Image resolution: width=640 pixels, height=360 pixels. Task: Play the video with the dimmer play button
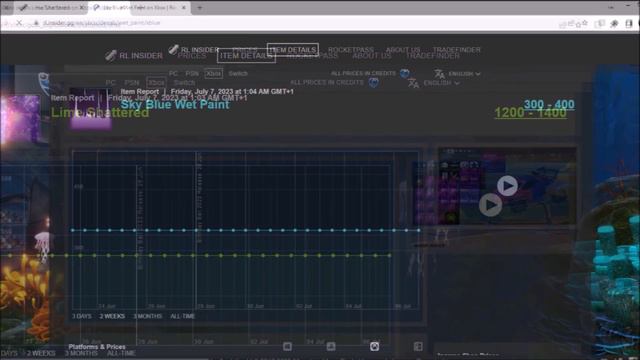(x=490, y=205)
